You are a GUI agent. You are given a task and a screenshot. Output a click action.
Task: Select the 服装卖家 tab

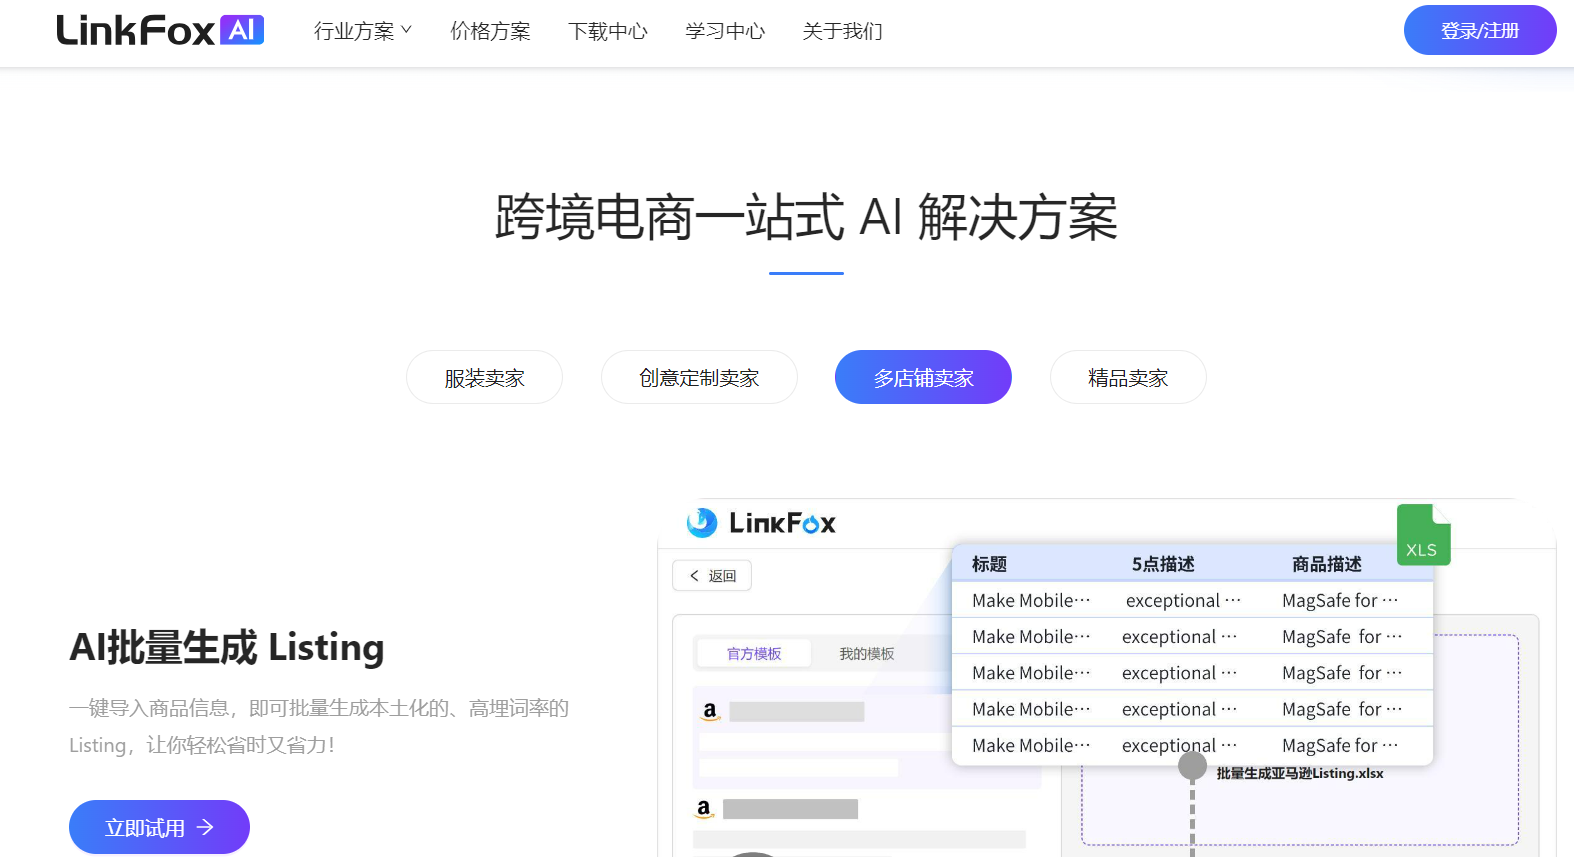[484, 377]
